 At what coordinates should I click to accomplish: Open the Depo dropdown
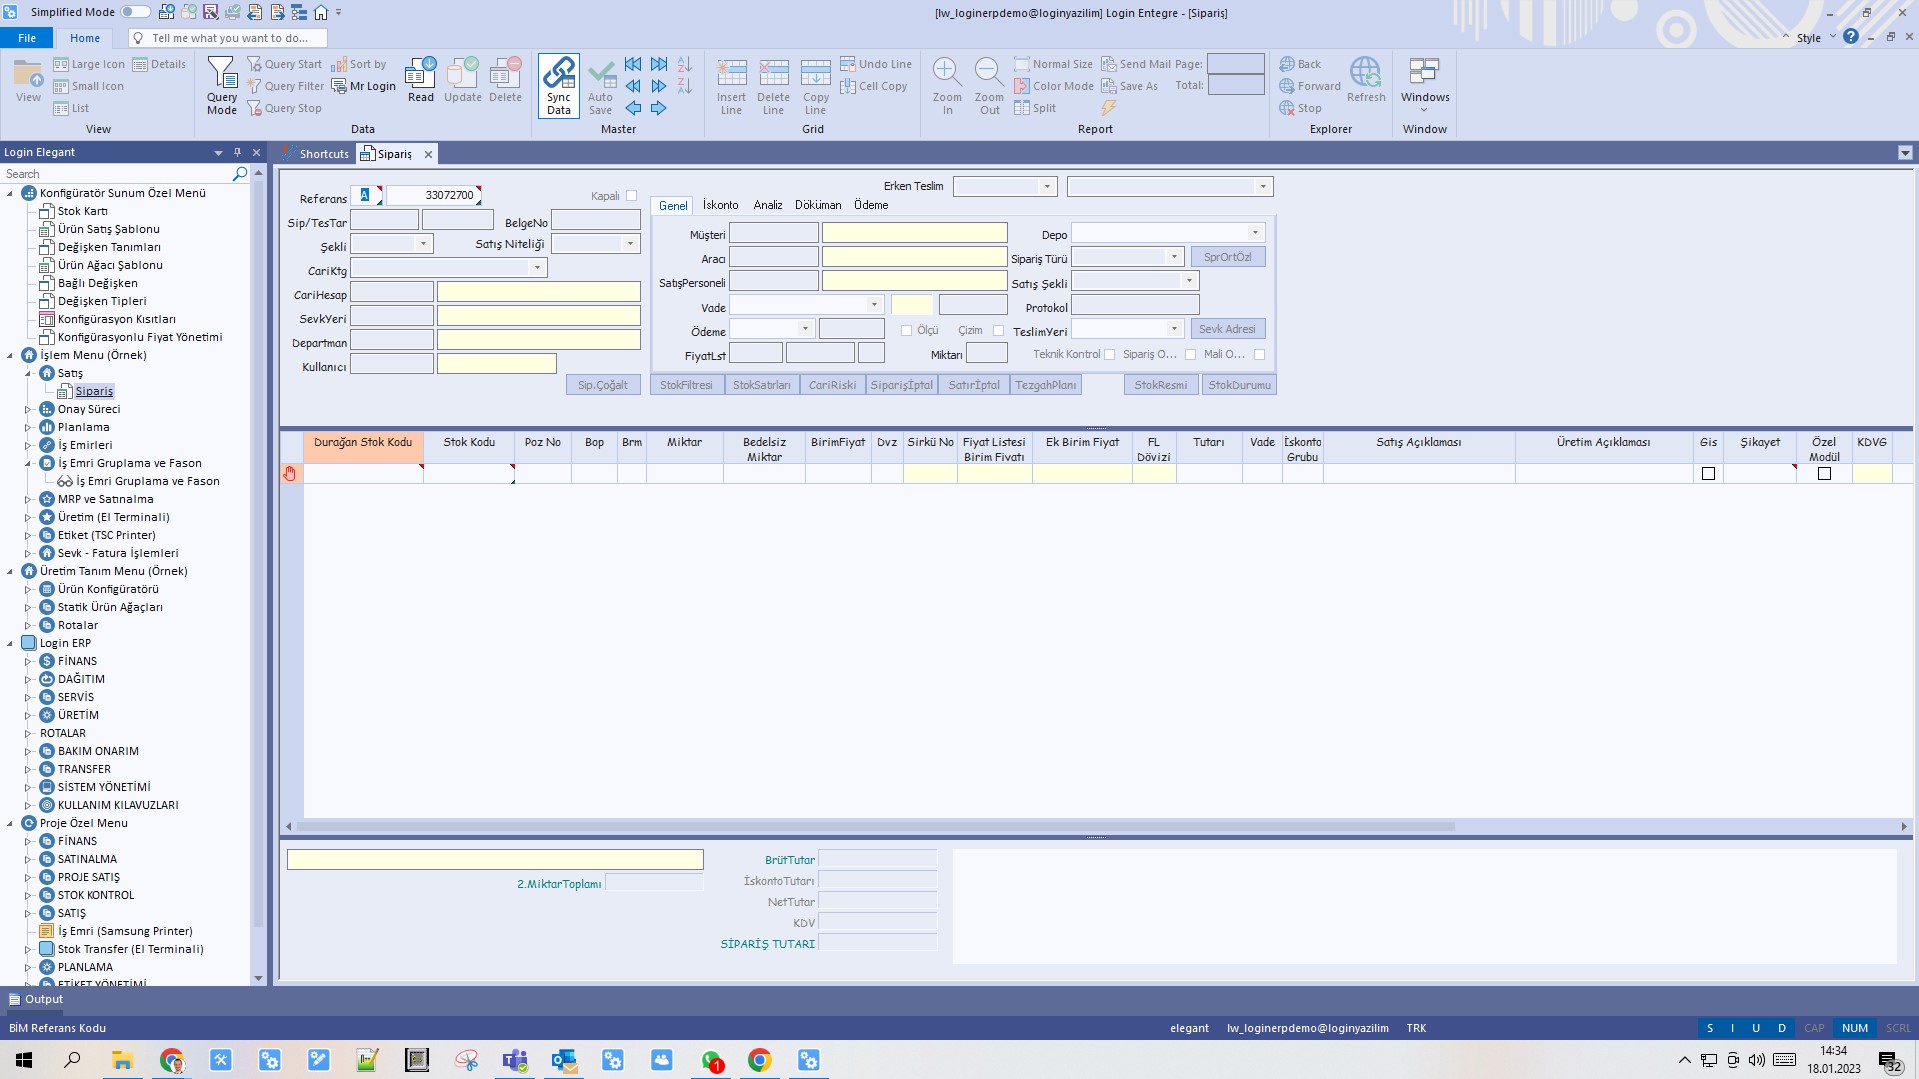pos(1256,231)
